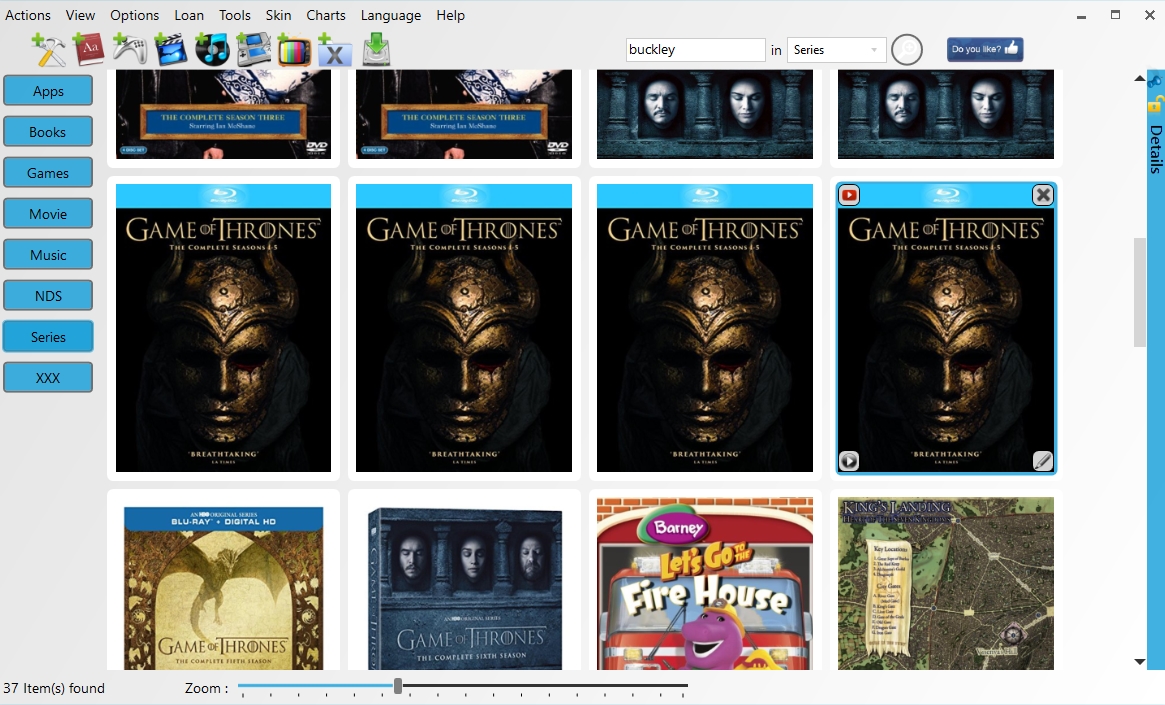
Task: Open the Options menu
Action: pos(134,15)
